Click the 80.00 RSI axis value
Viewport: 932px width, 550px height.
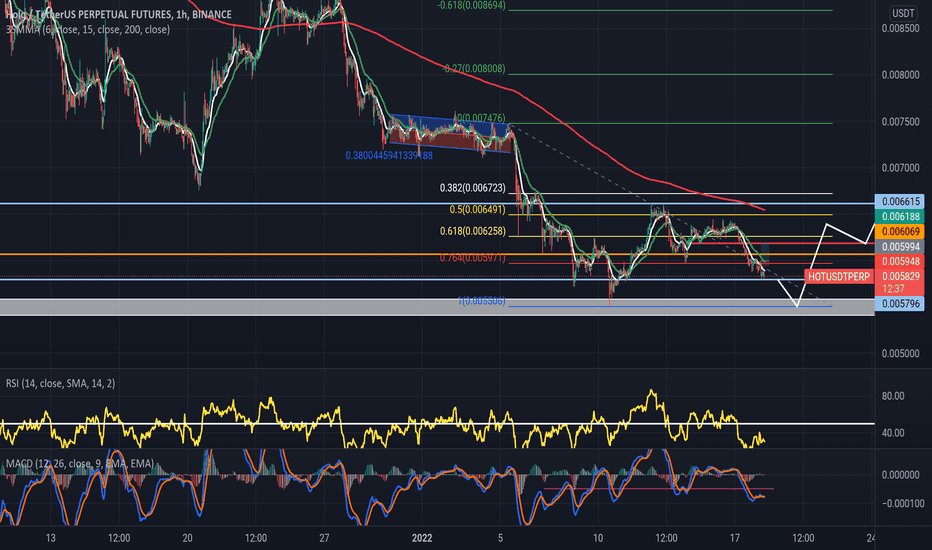[x=893, y=396]
